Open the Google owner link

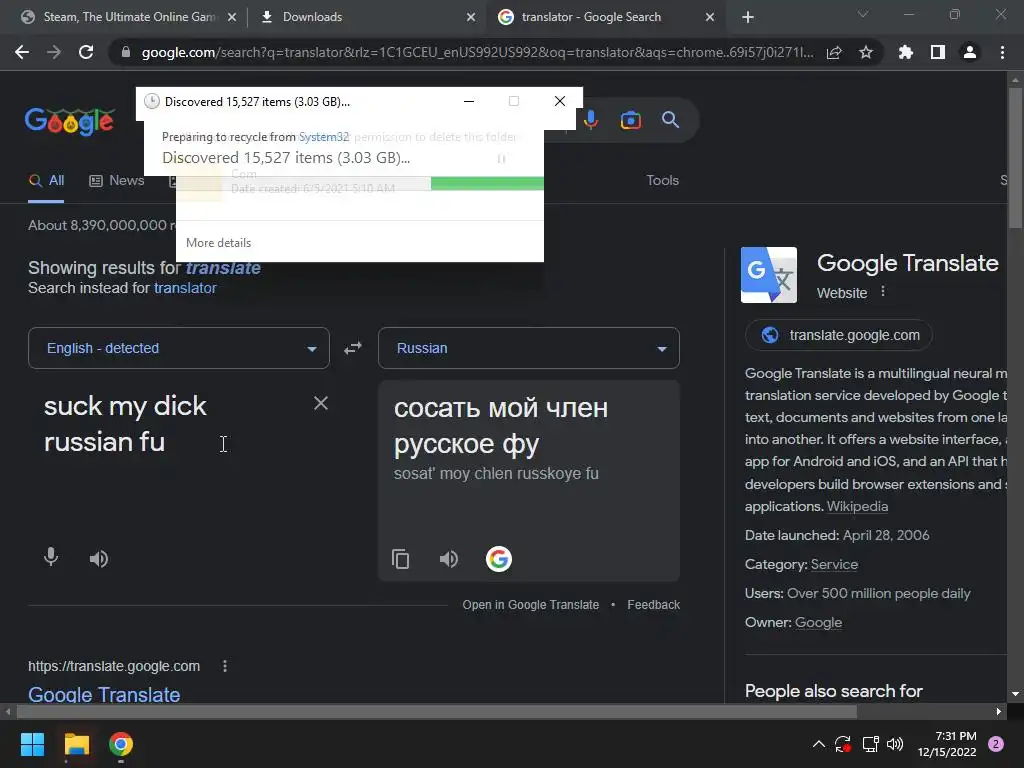tap(818, 622)
